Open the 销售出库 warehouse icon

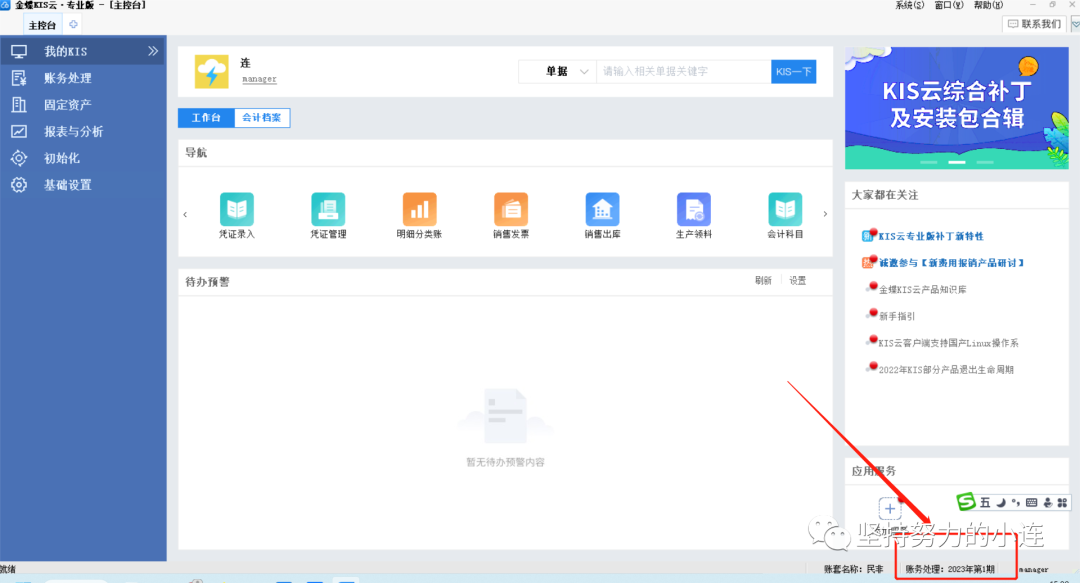tap(602, 210)
